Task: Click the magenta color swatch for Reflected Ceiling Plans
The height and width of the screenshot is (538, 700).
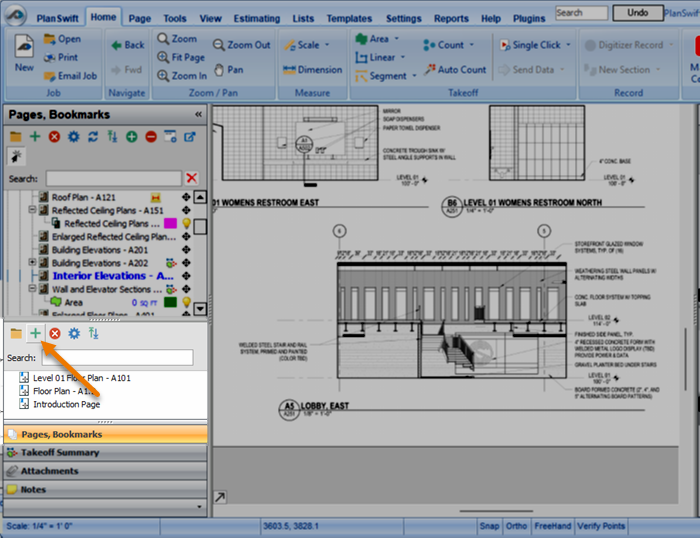Action: point(170,223)
